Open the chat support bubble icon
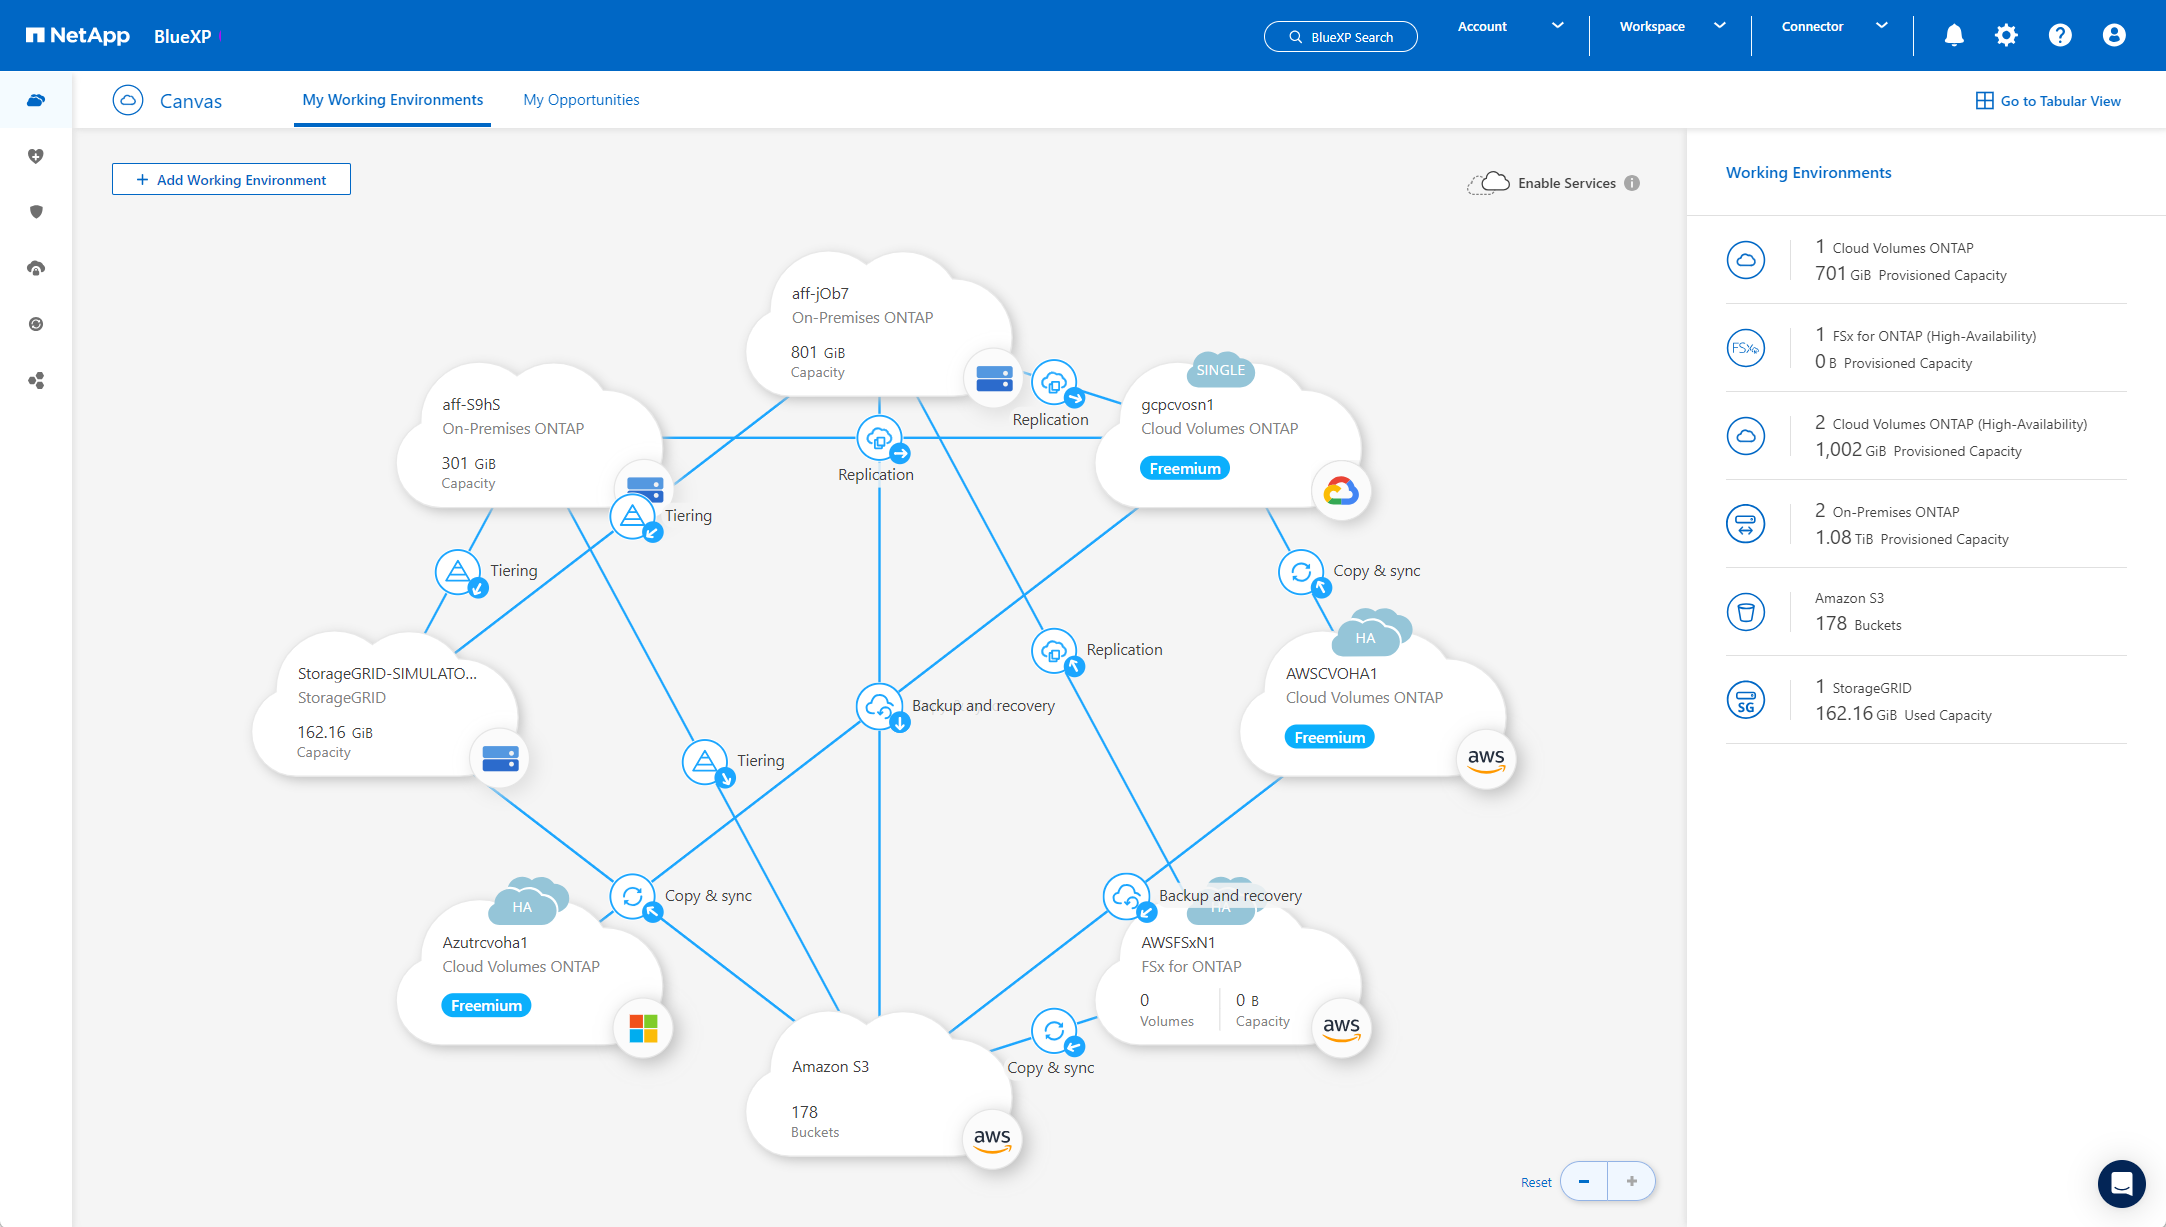Viewport: 2166px width, 1227px height. 2121,1183
